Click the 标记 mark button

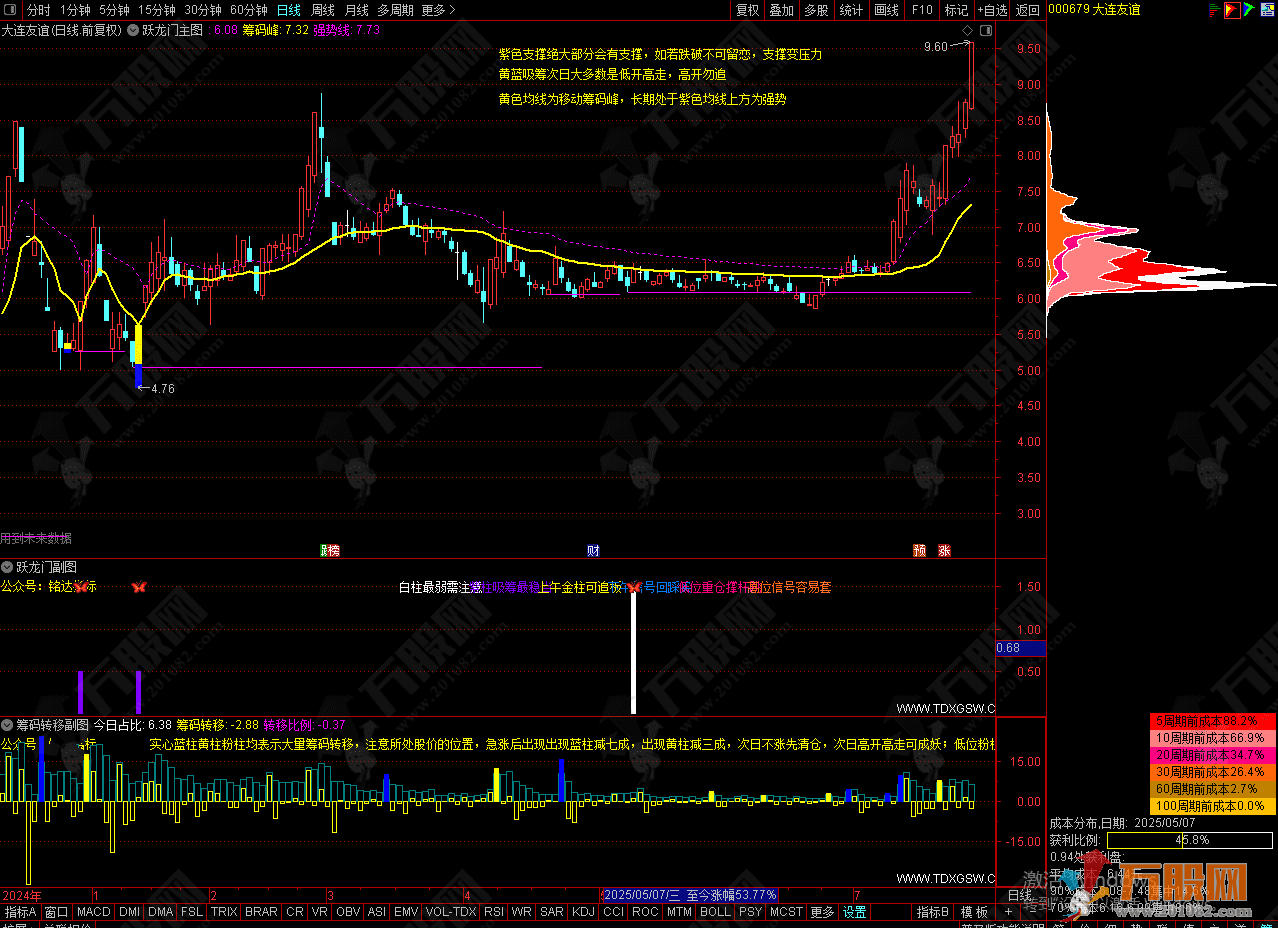point(956,10)
